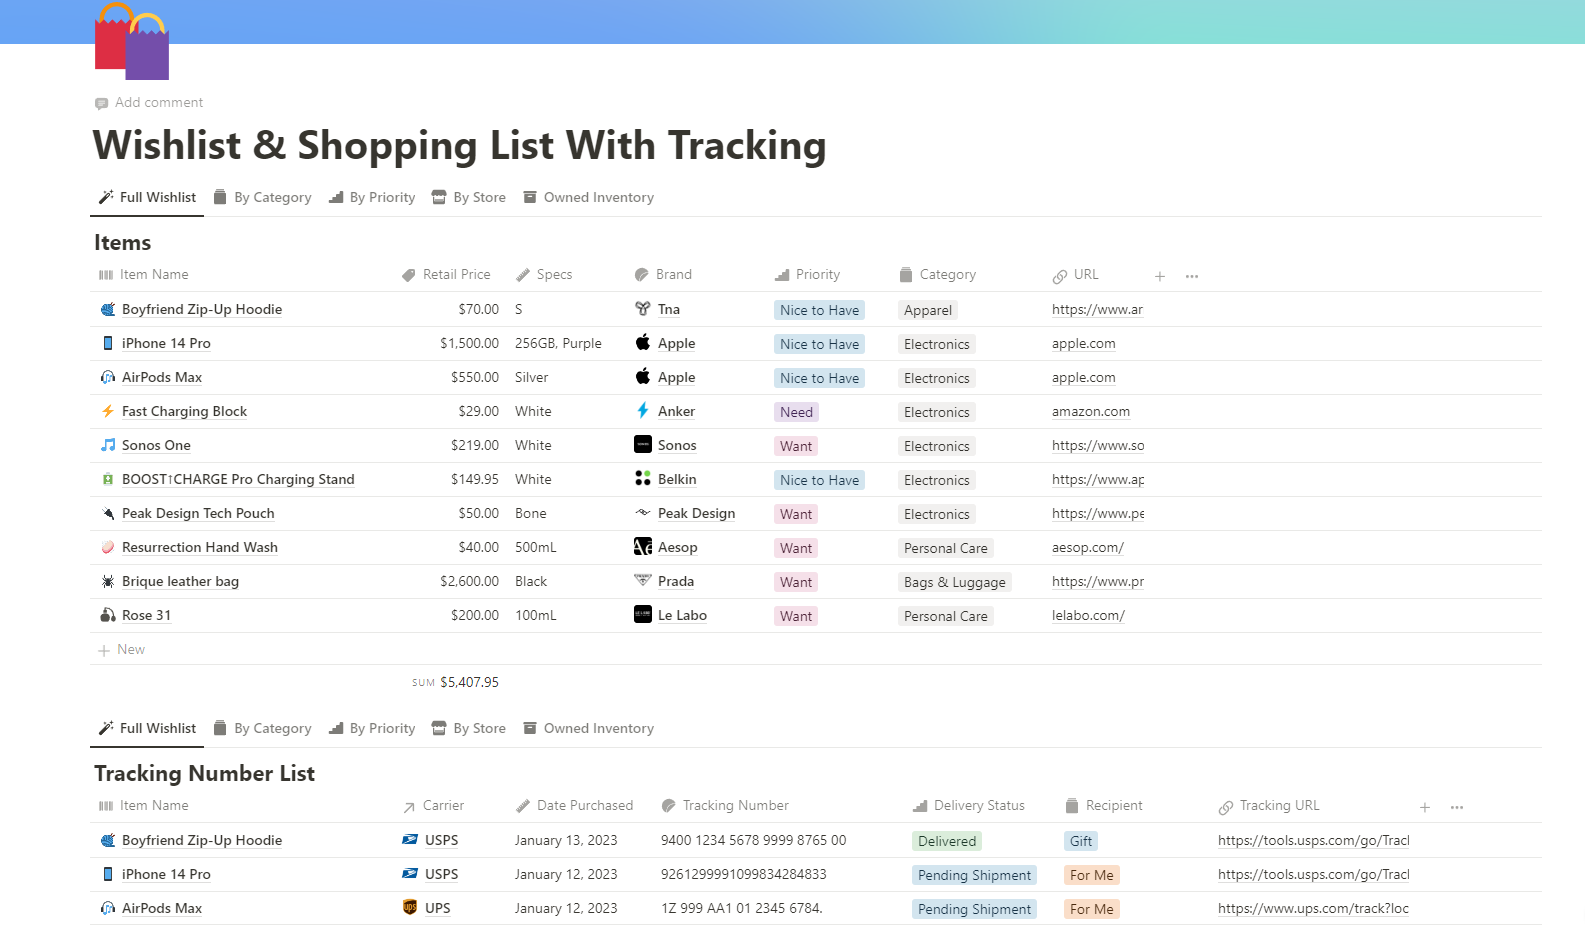This screenshot has width=1585, height=935.
Task: Open the lelabo.com/ URL link
Action: click(x=1088, y=615)
